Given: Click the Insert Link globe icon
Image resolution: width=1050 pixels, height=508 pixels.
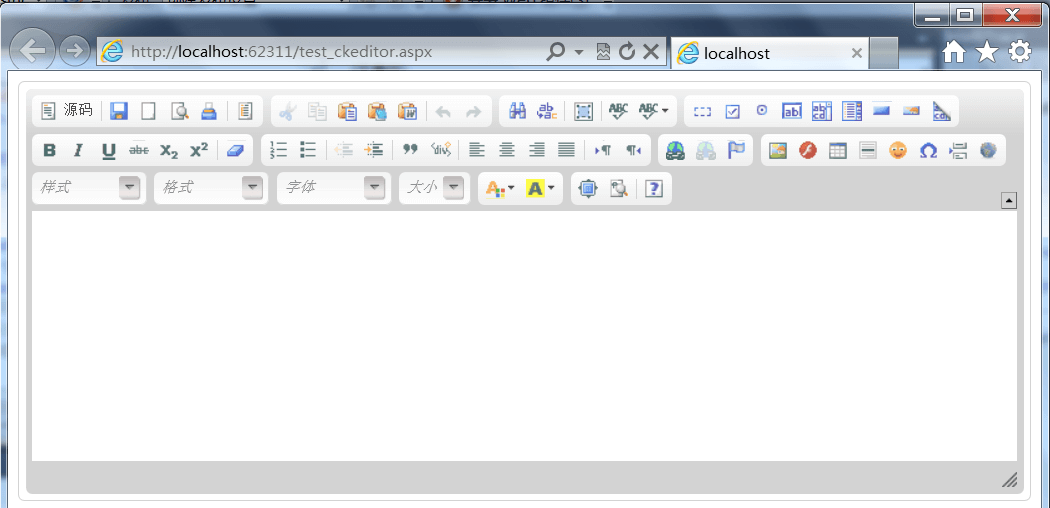Looking at the screenshot, I should click(676, 150).
